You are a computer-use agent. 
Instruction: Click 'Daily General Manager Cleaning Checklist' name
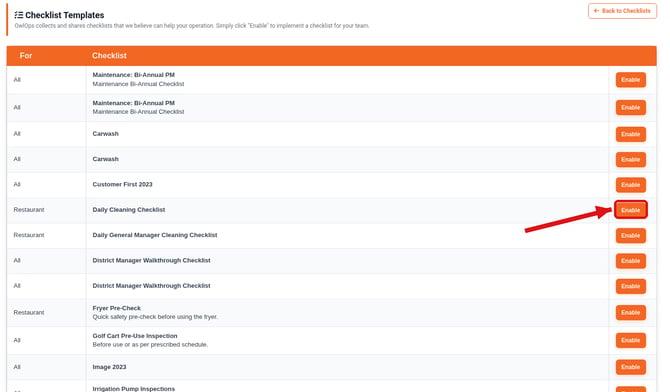155,235
